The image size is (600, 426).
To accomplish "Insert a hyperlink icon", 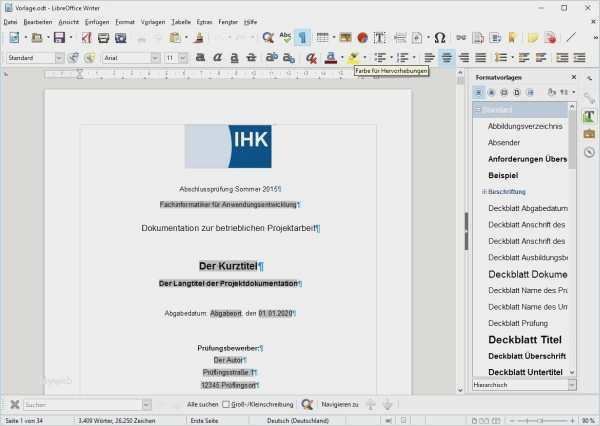I will (461, 38).
